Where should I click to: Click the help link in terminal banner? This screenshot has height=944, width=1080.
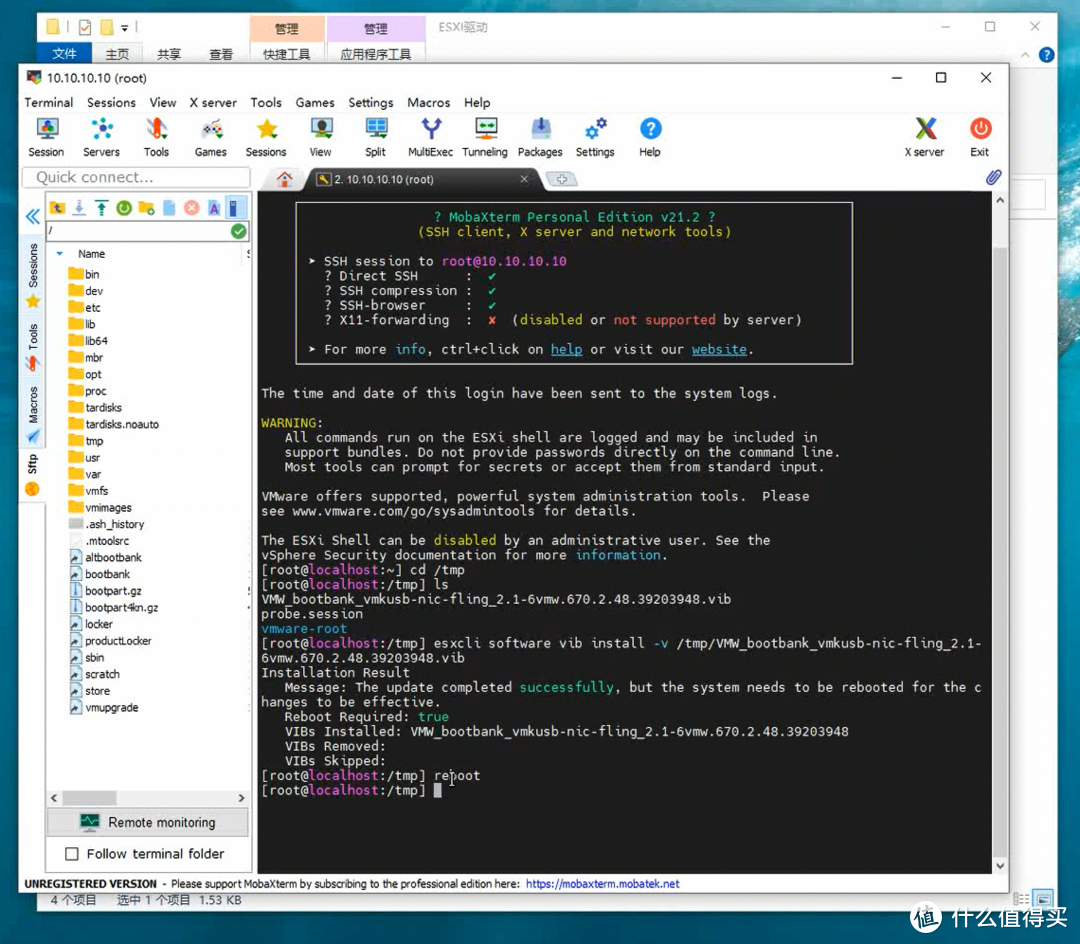[566, 349]
